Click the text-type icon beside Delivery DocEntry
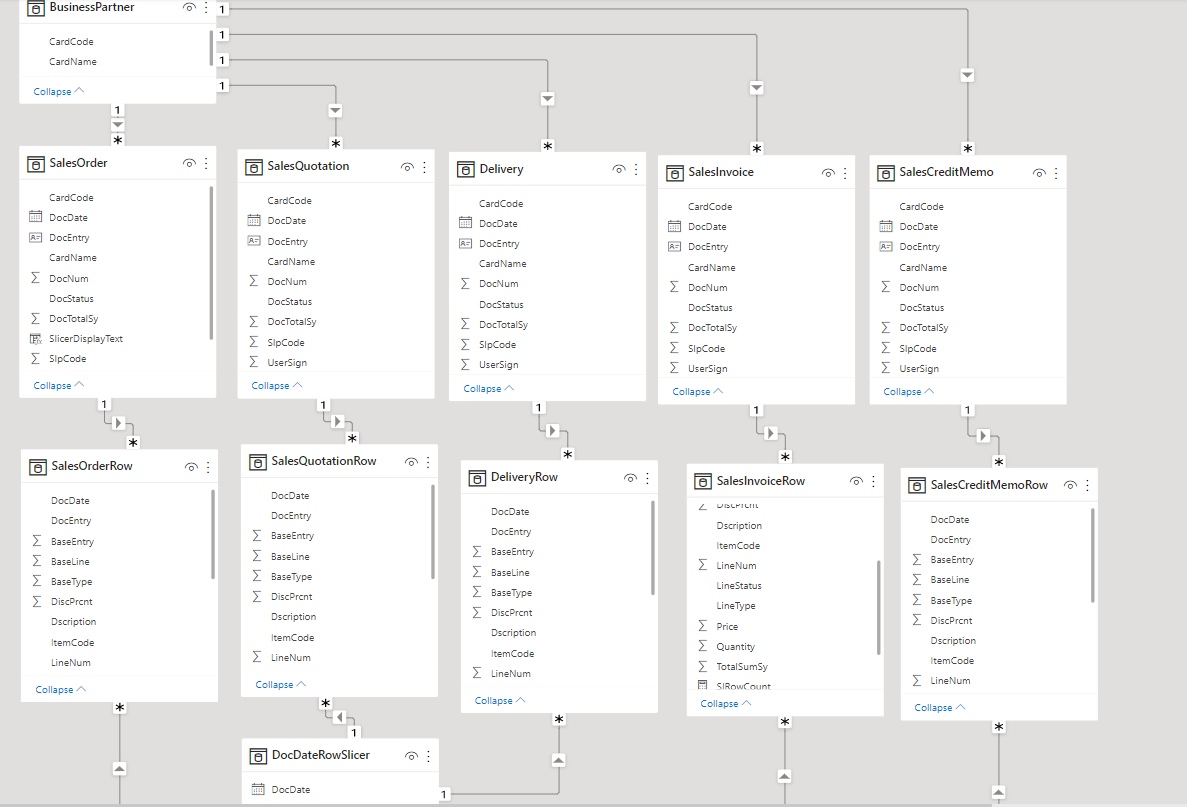 (x=466, y=244)
